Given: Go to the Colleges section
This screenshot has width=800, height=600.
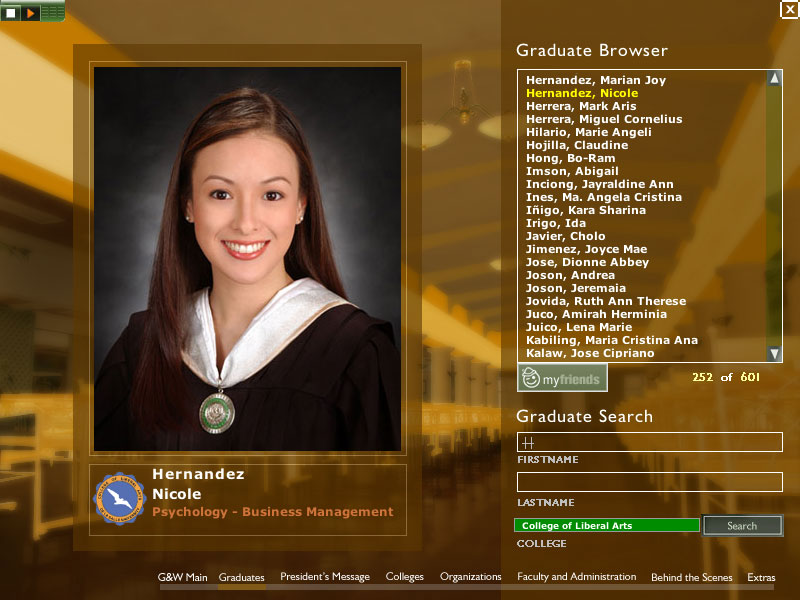Looking at the screenshot, I should [405, 577].
